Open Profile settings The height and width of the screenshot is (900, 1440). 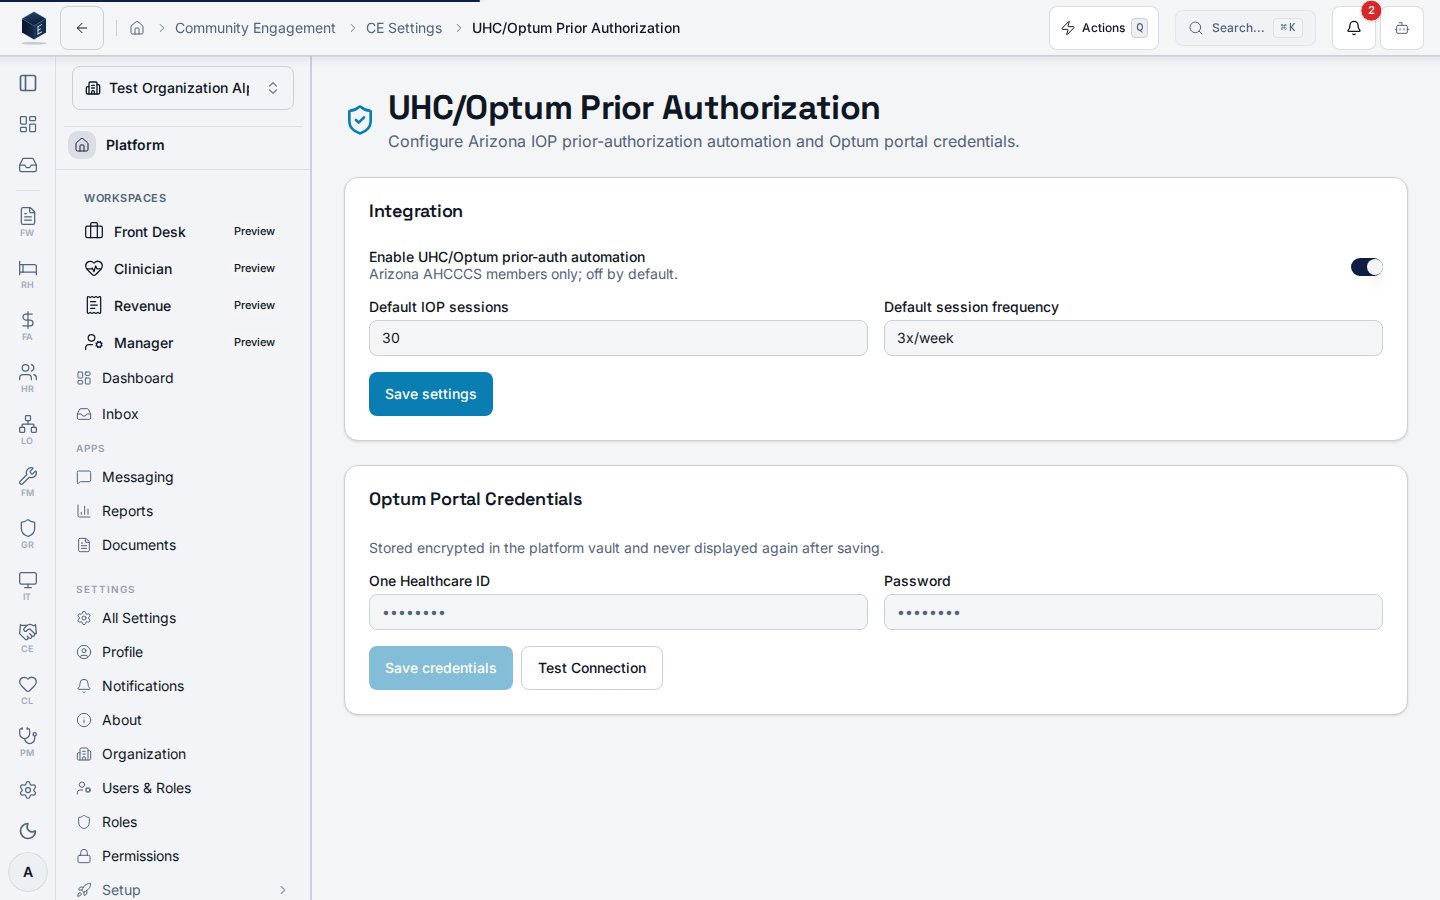coord(183,652)
